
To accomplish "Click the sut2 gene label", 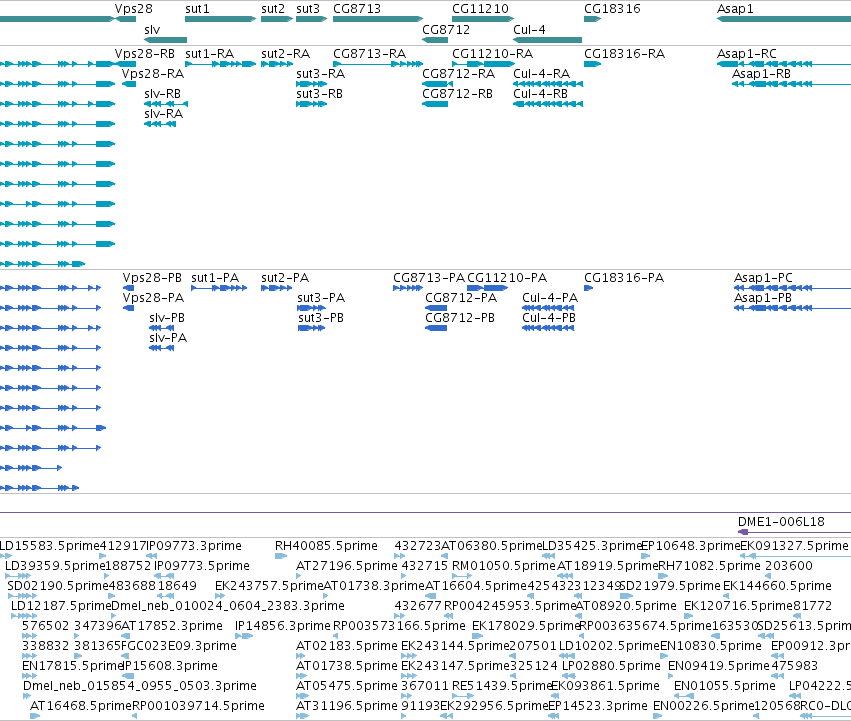I will click(273, 9).
